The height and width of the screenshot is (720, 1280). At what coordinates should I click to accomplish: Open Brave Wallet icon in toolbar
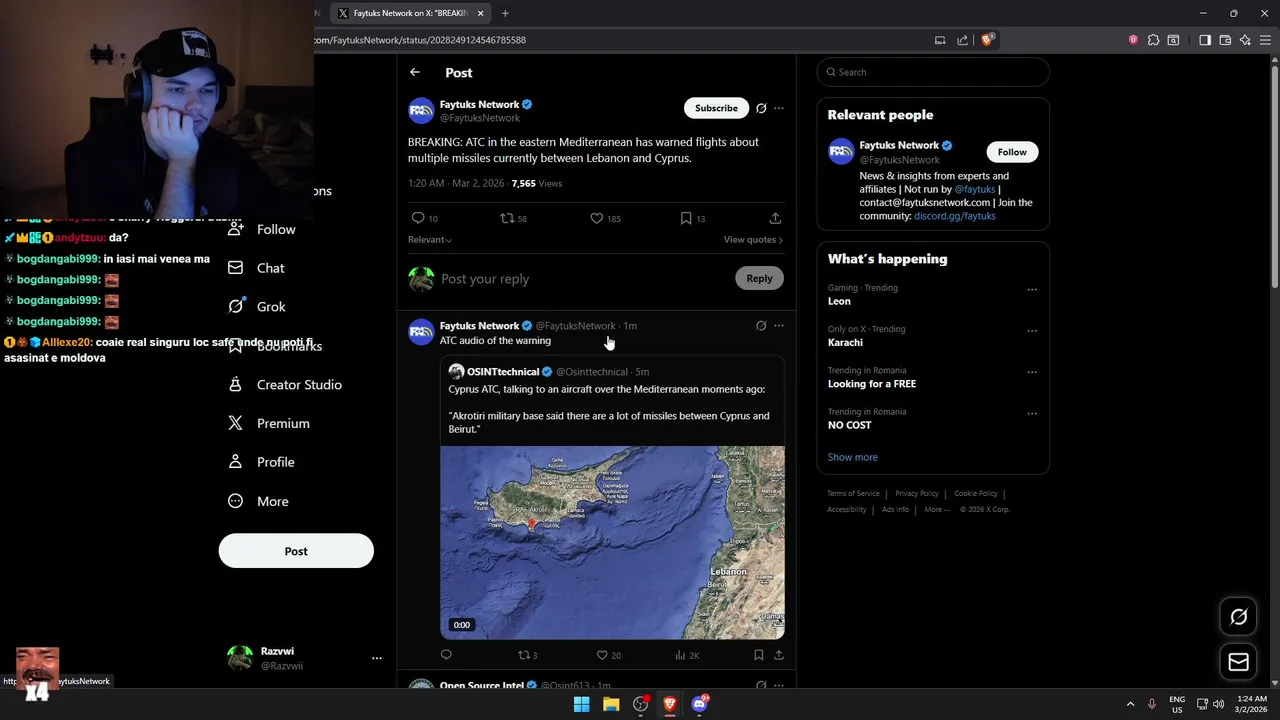coord(1225,40)
